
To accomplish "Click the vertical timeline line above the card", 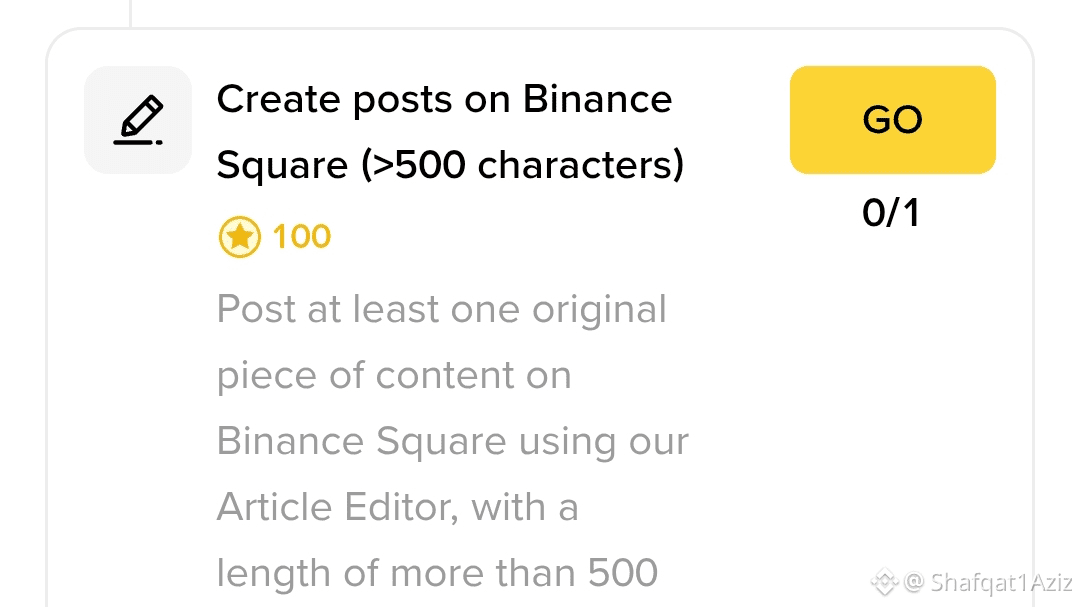I will 131,12.
